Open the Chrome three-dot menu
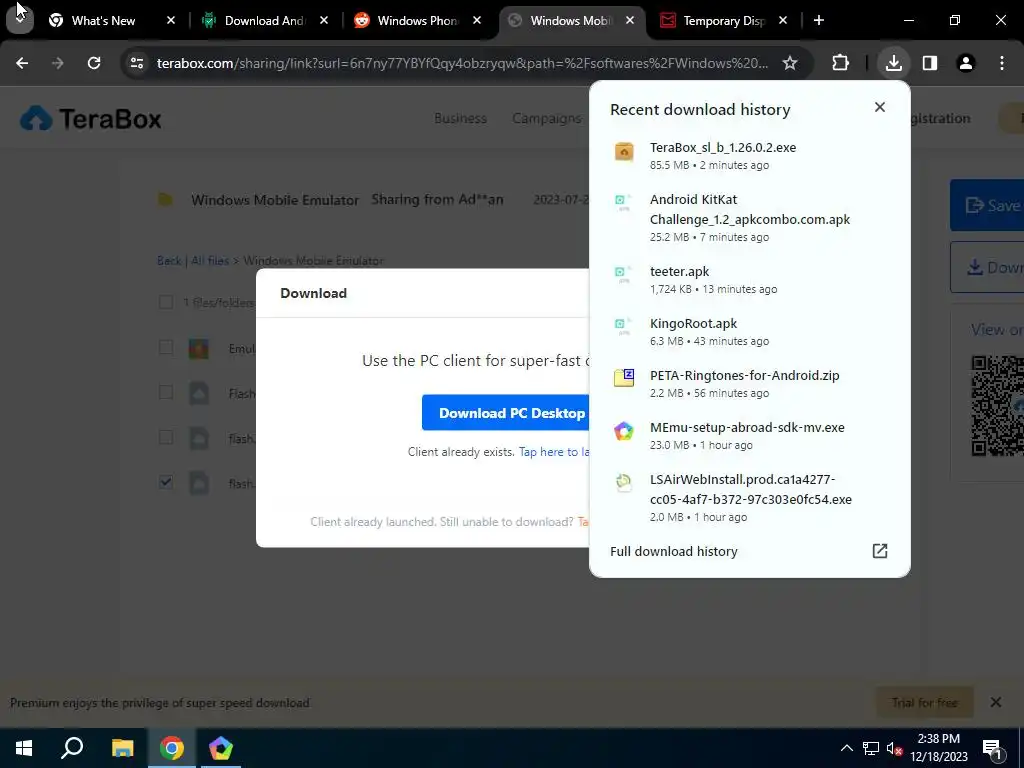Image resolution: width=1024 pixels, height=768 pixels. [x=1002, y=63]
